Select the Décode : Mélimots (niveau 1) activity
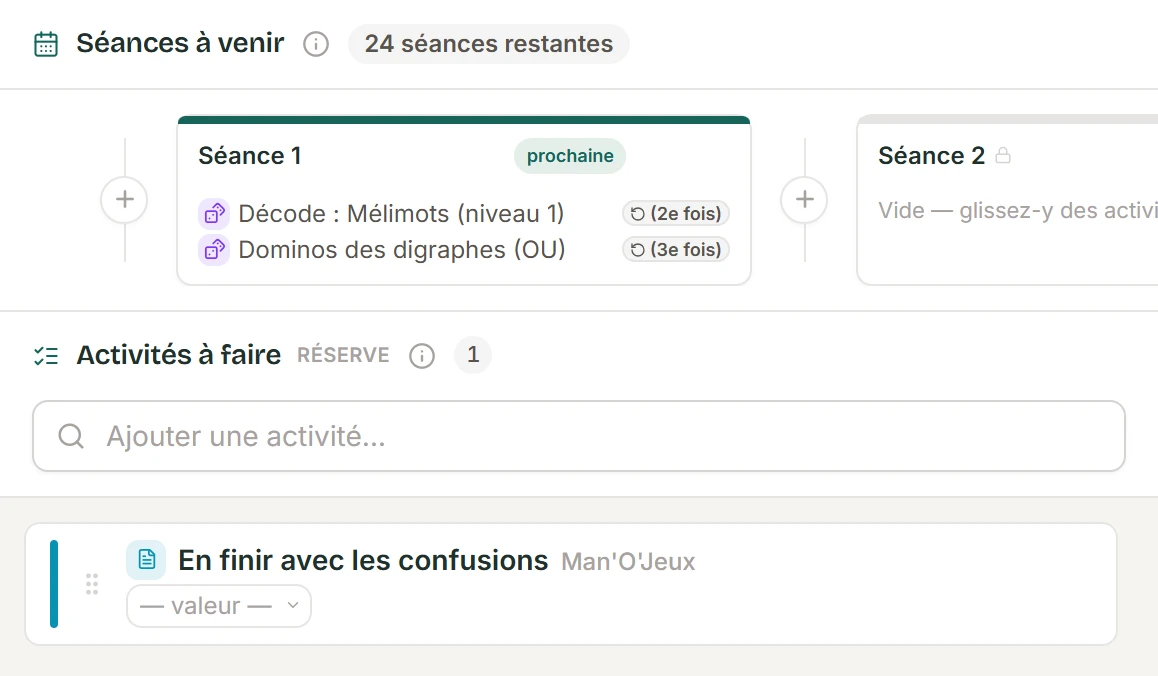 (x=401, y=214)
